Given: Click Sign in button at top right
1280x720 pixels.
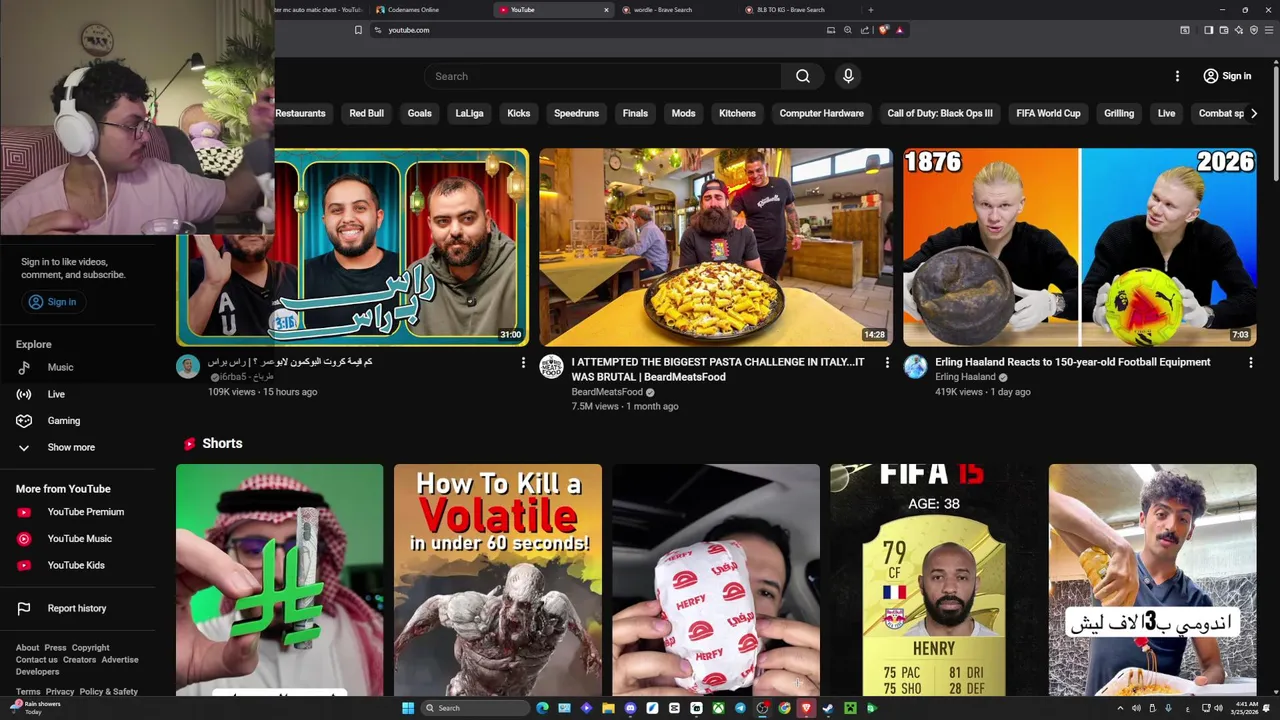Looking at the screenshot, I should [1227, 76].
